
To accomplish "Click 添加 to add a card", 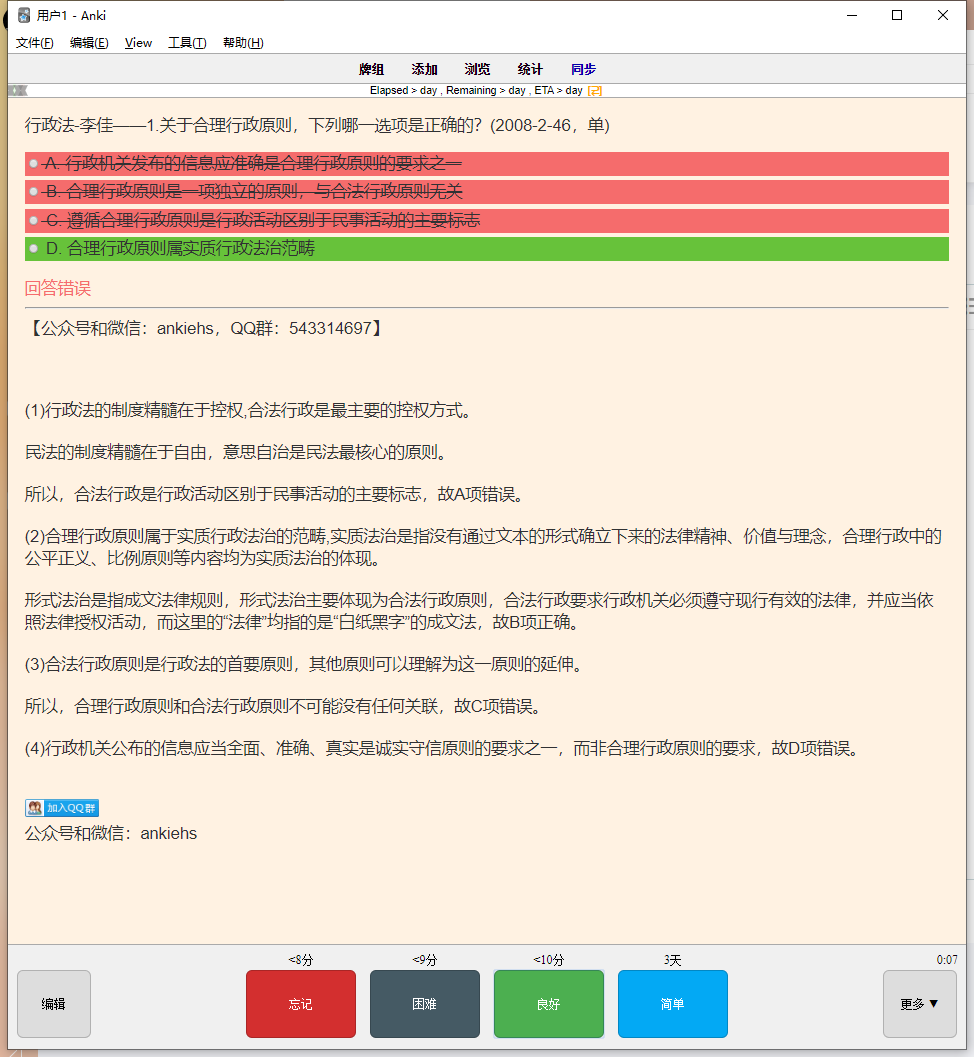I will pos(425,69).
